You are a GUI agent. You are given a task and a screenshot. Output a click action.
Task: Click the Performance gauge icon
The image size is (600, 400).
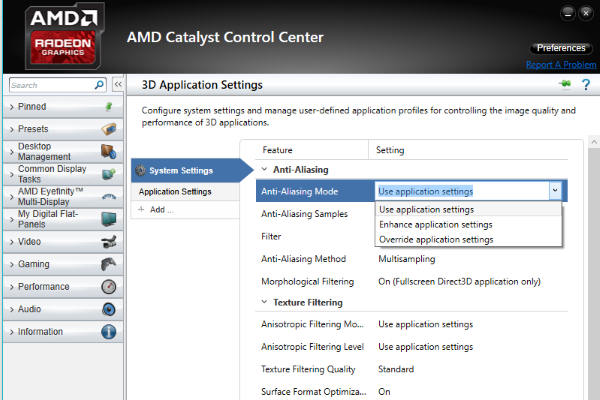tap(109, 287)
